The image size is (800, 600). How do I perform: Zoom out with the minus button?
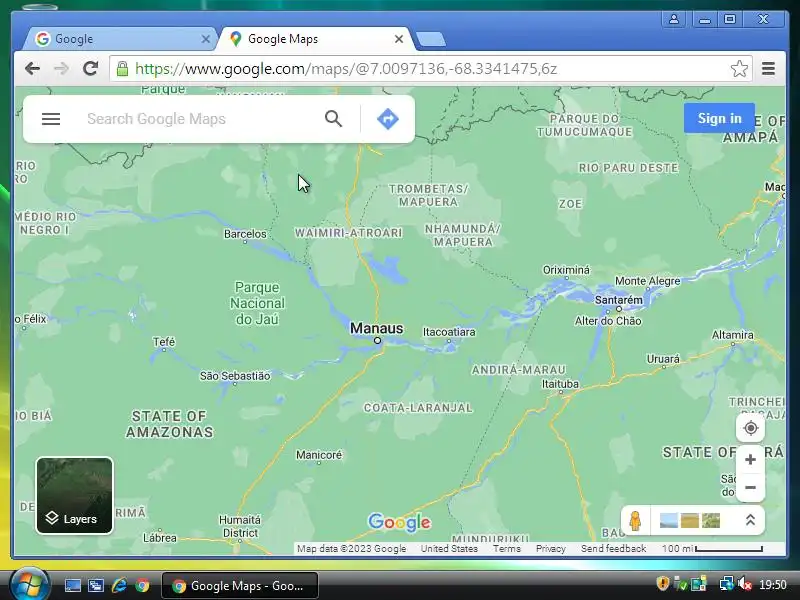(751, 488)
